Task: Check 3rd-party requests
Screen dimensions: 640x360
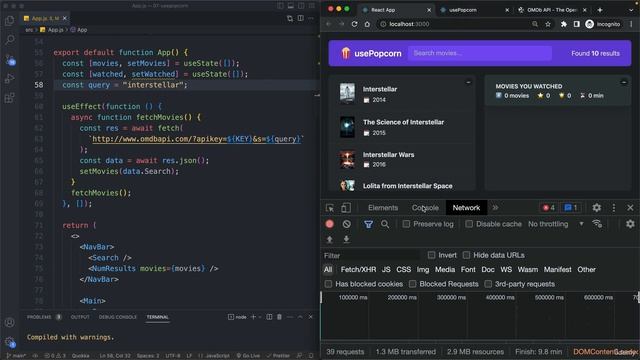Action: pos(488,284)
